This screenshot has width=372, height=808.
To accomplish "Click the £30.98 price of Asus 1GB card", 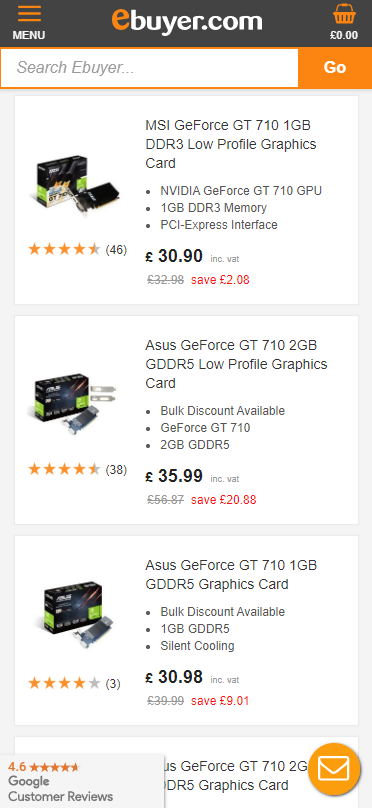I will (x=175, y=677).
